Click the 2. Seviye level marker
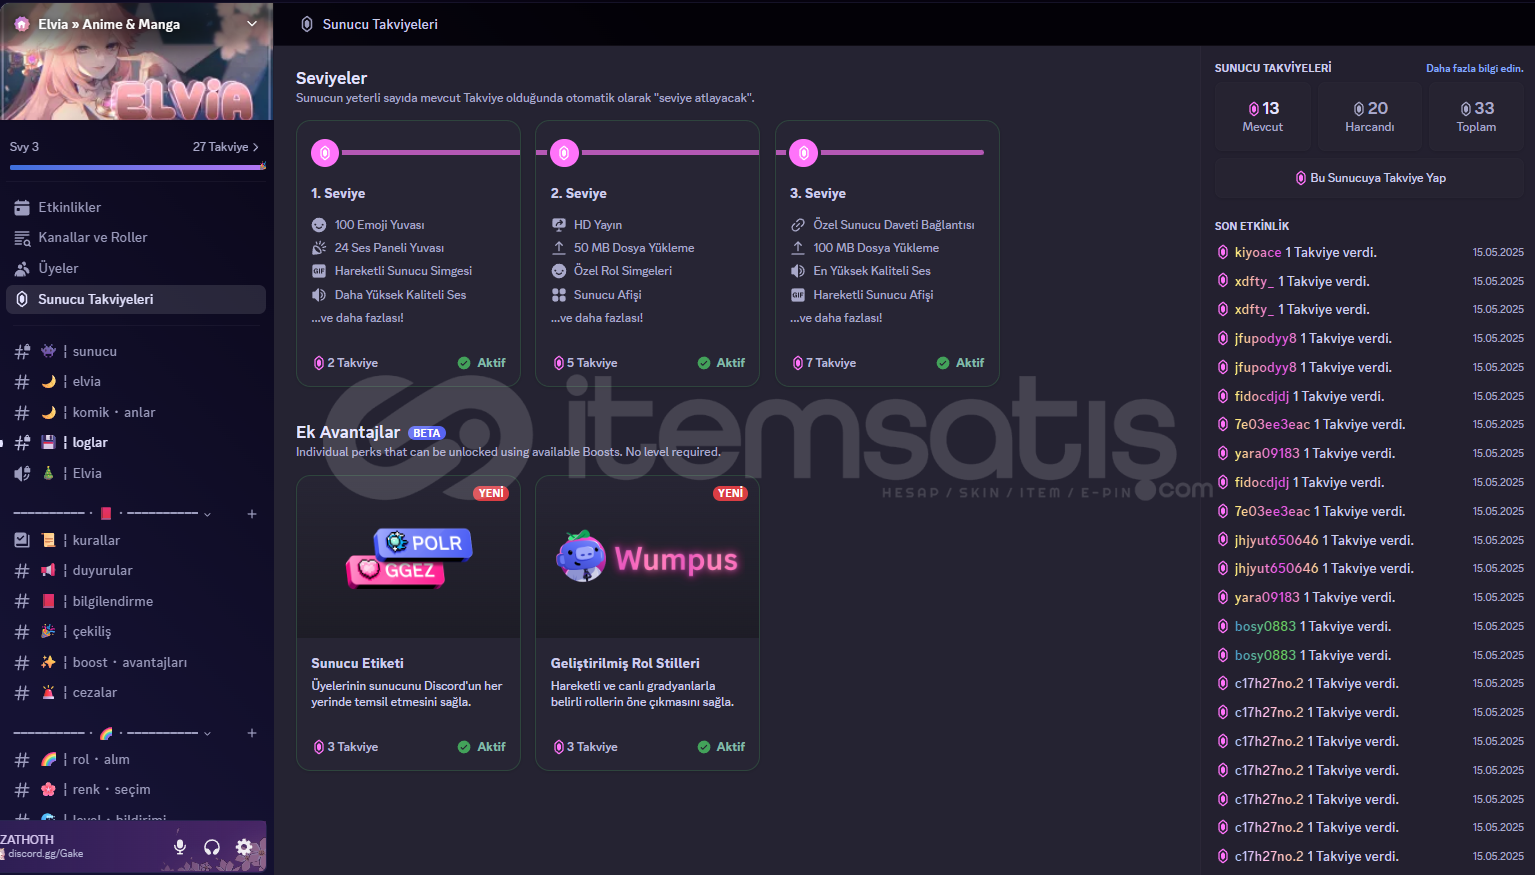The width and height of the screenshot is (1535, 875). [x=564, y=153]
